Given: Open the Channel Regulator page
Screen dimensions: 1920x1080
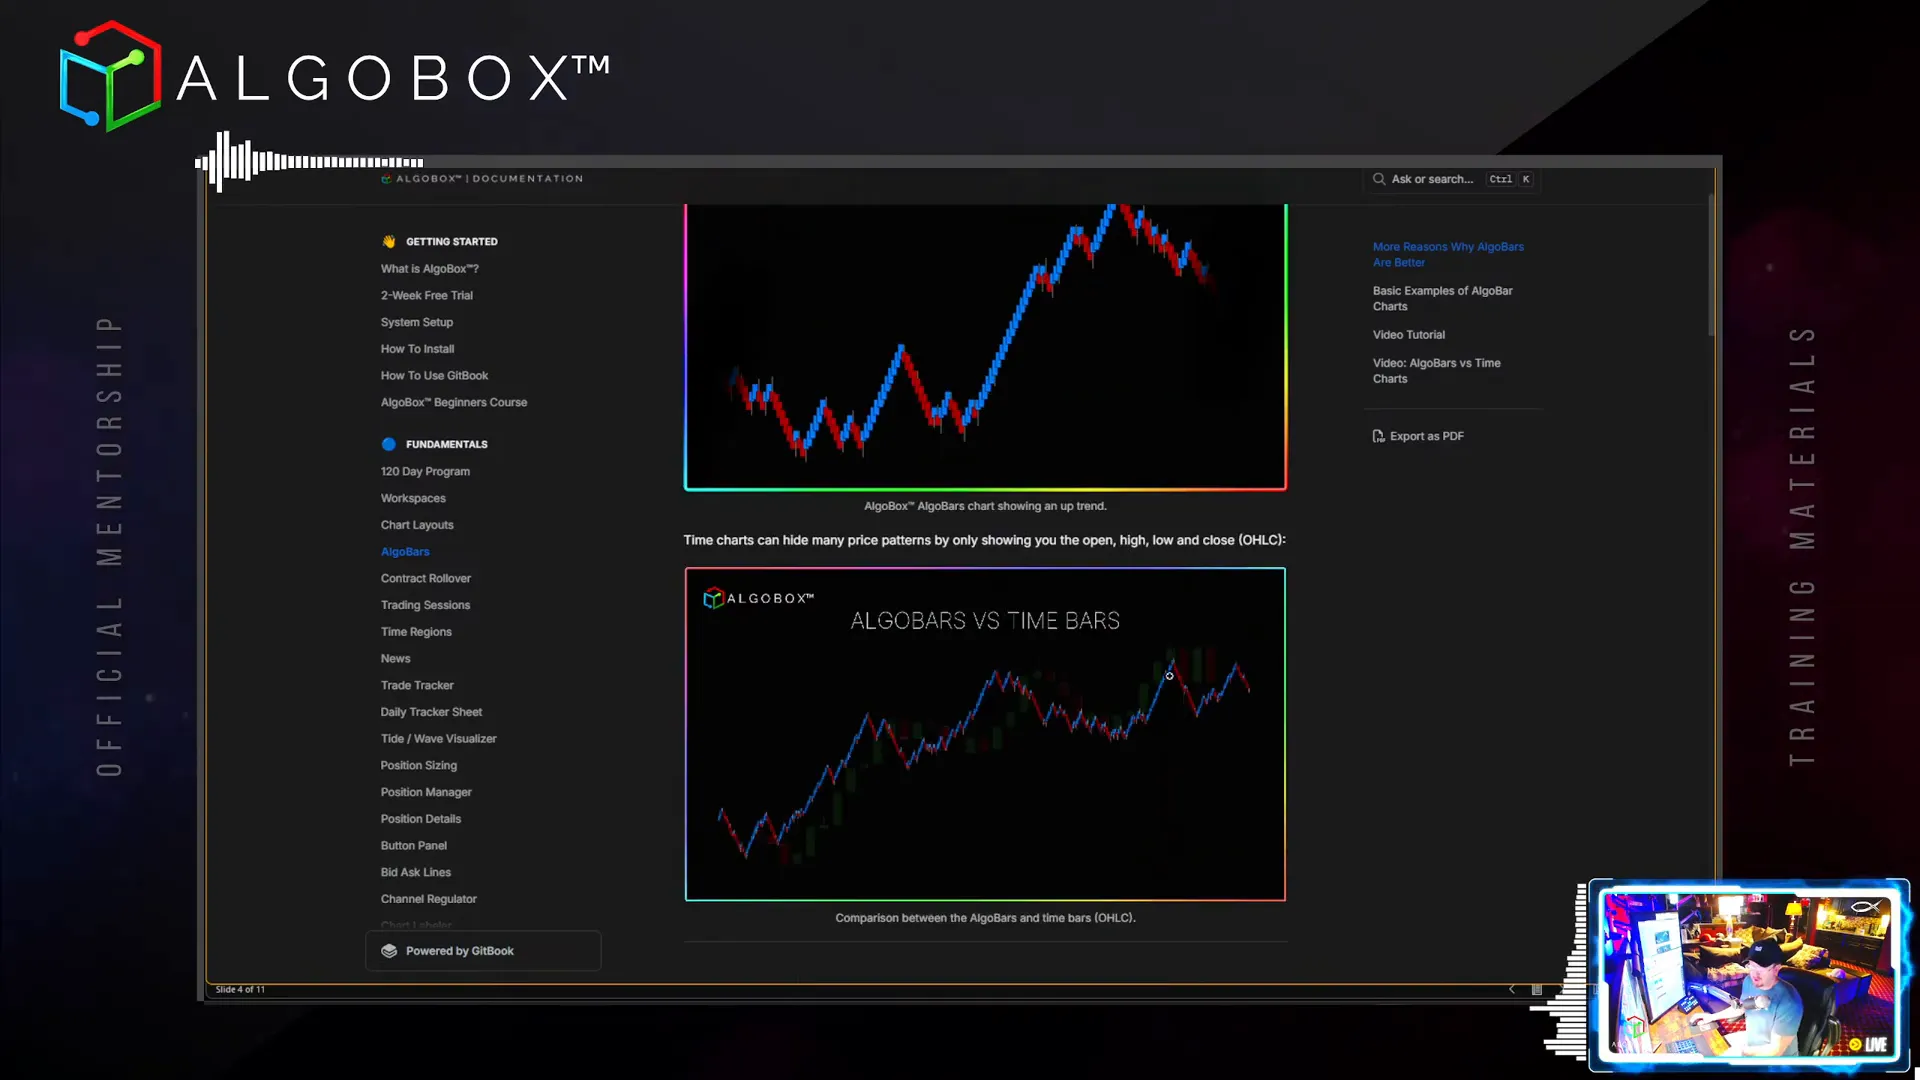Looking at the screenshot, I should (429, 899).
